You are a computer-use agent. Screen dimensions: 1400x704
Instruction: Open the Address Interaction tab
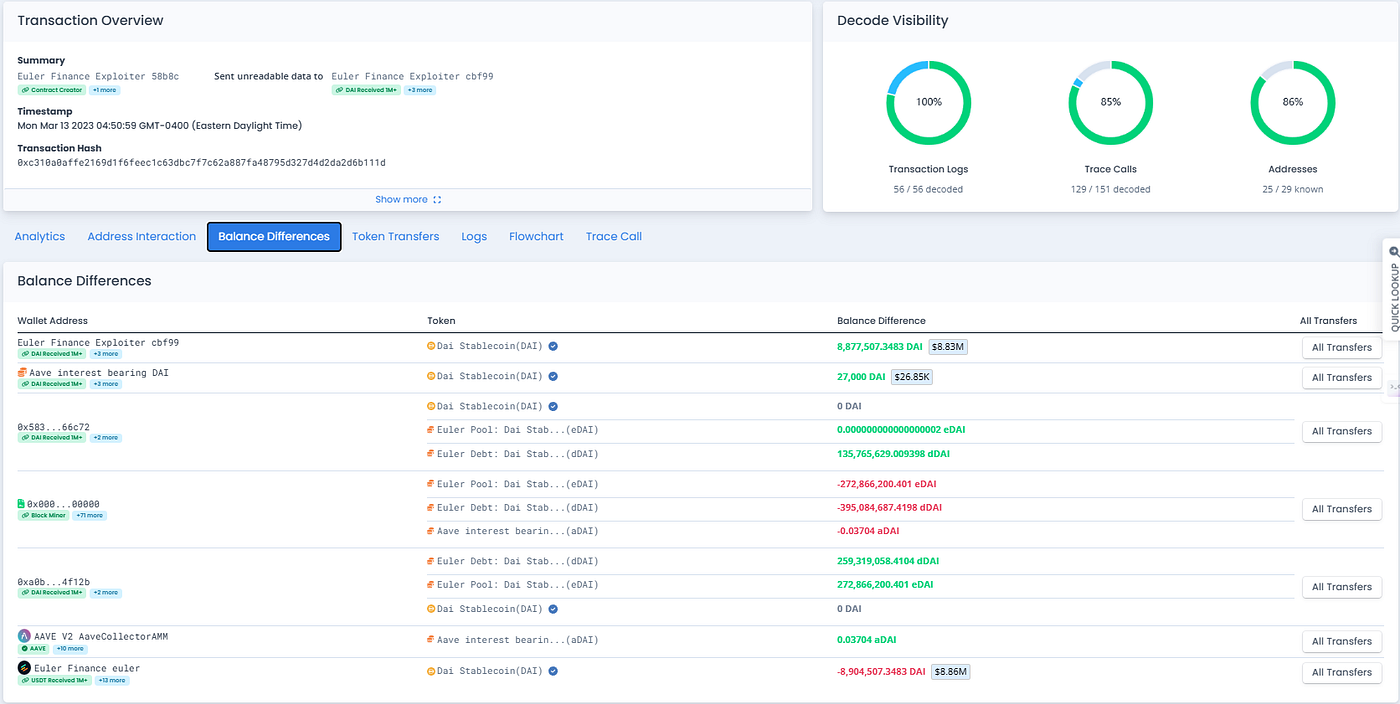tap(142, 237)
